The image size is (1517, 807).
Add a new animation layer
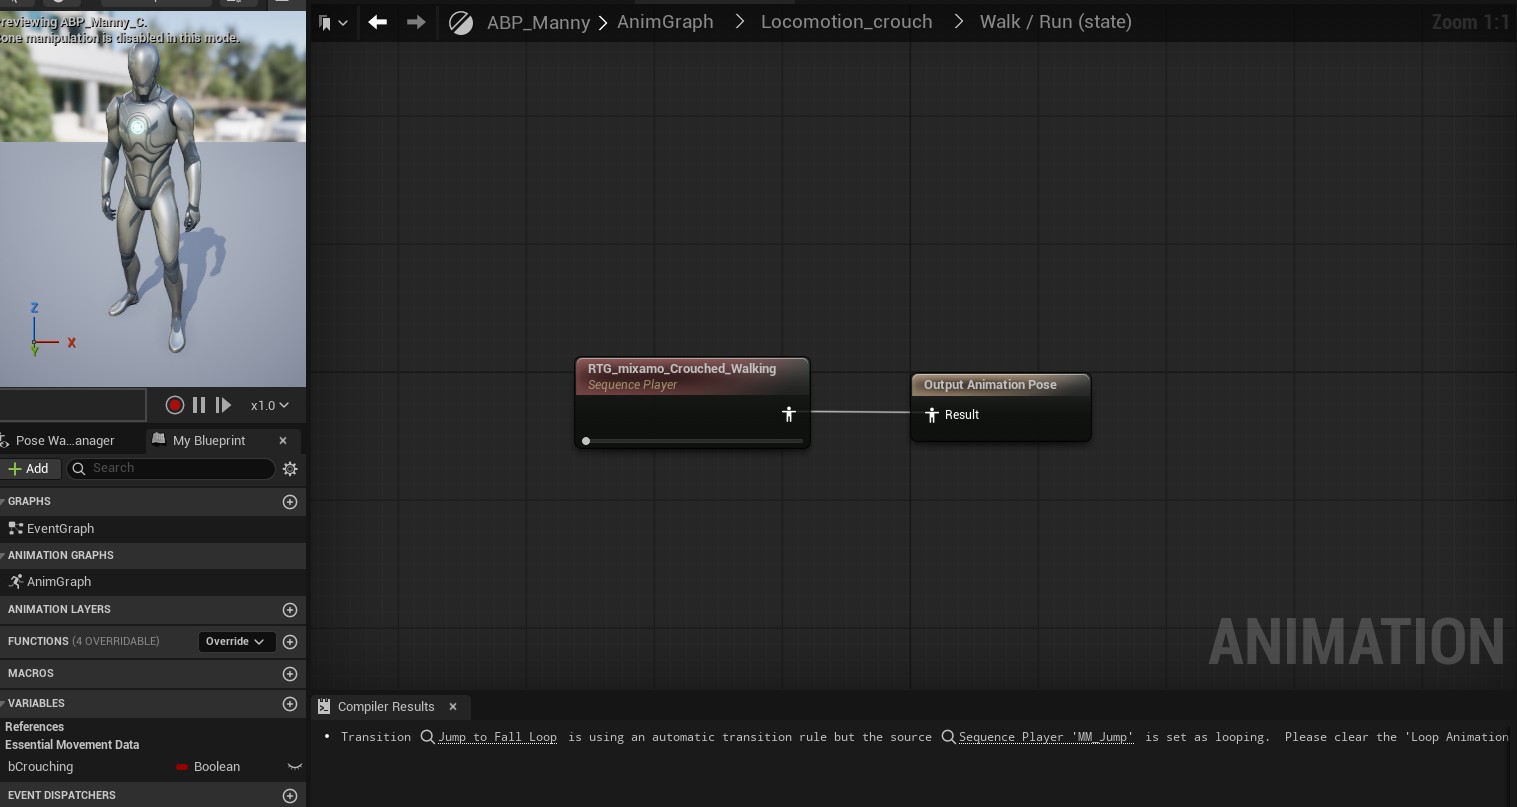(x=290, y=610)
